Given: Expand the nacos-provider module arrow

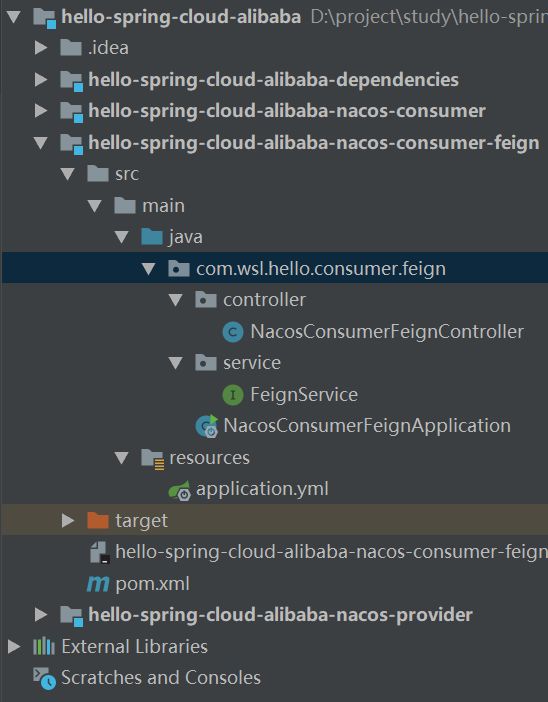Looking at the screenshot, I should (x=41, y=615).
